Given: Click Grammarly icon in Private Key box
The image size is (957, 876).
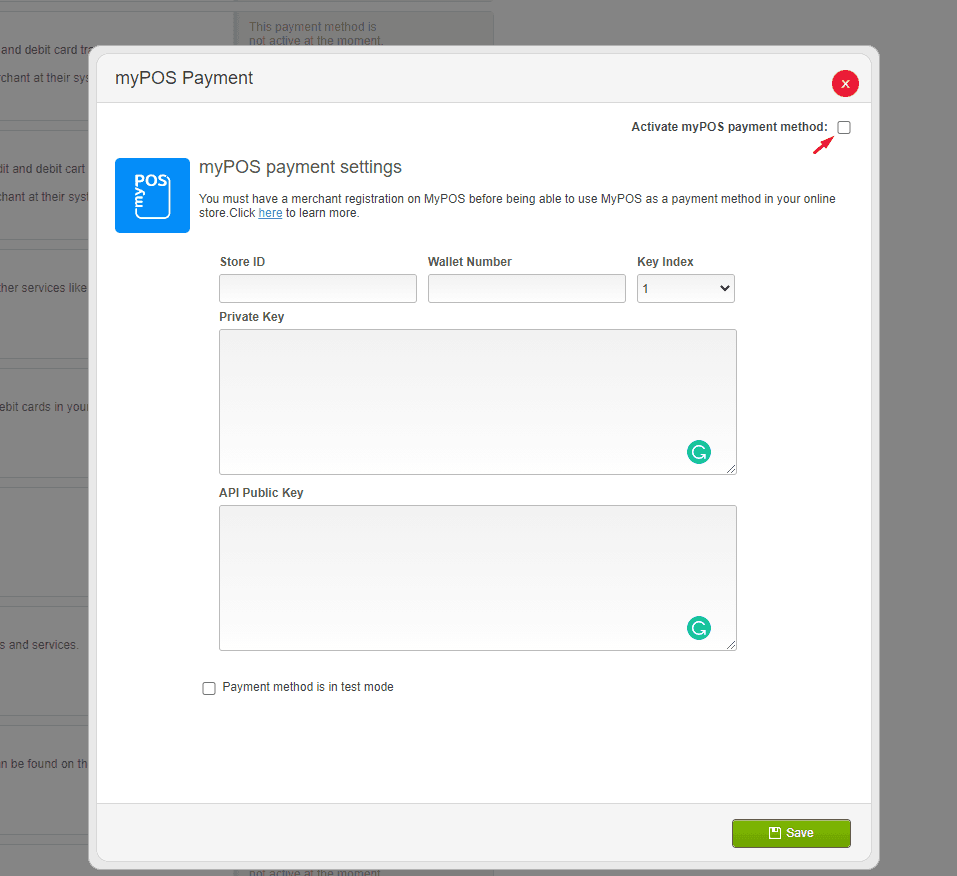Looking at the screenshot, I should click(698, 452).
